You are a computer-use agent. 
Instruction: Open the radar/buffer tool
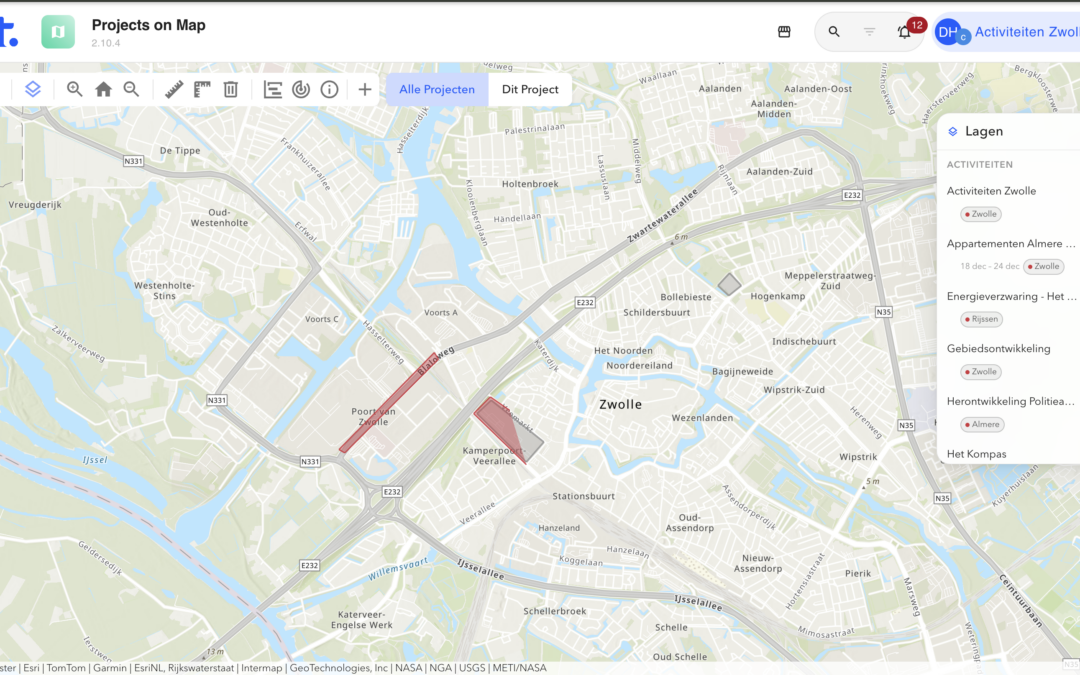301,89
